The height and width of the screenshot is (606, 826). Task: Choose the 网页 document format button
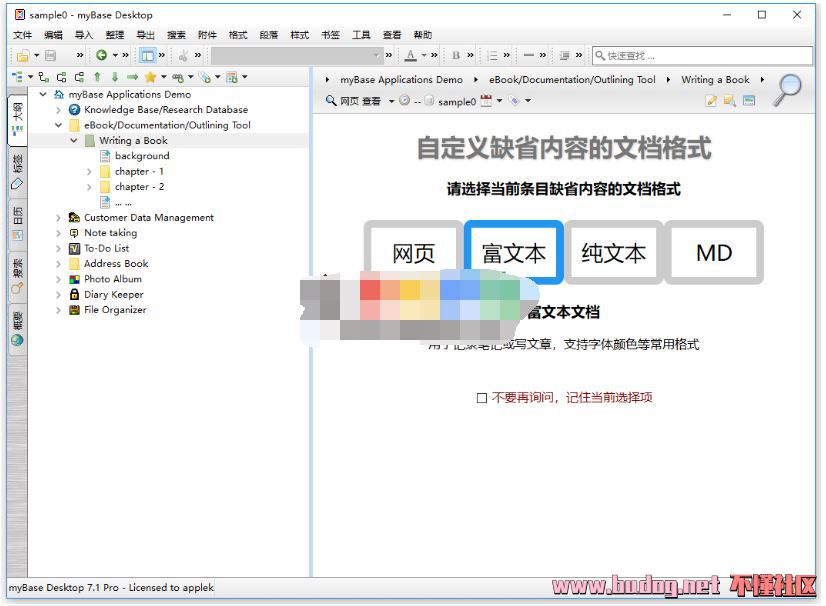(x=414, y=252)
